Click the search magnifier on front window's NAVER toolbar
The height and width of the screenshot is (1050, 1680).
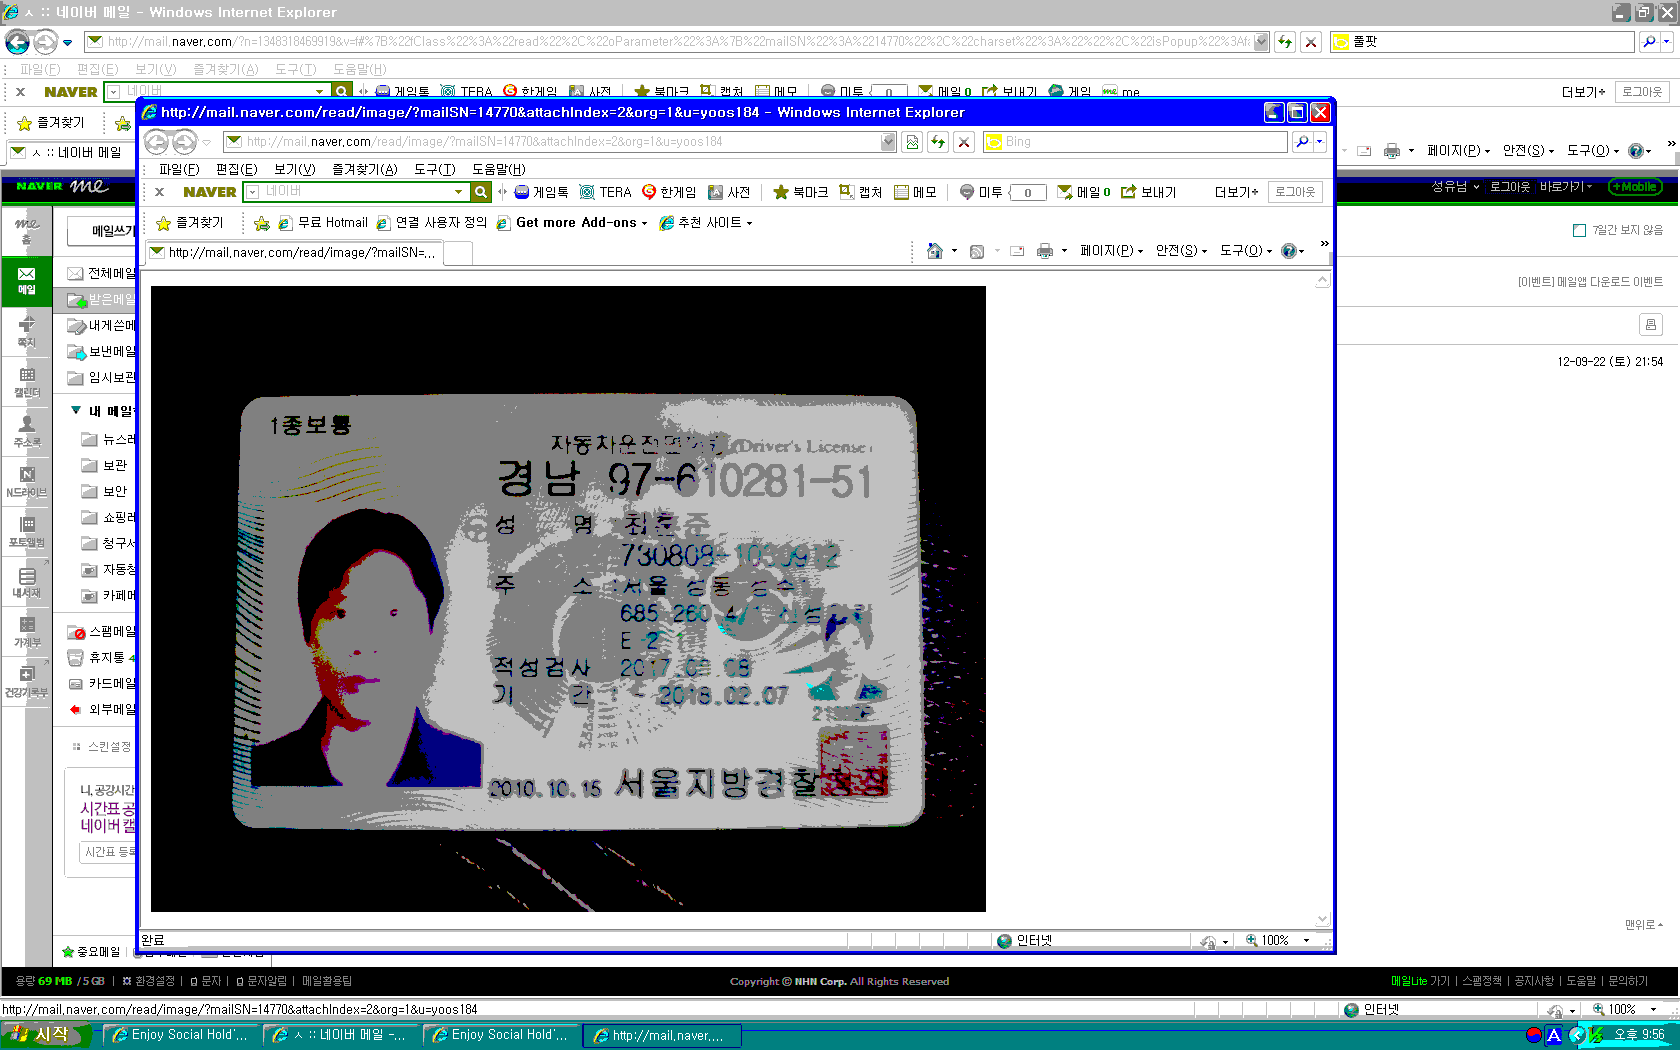[481, 192]
